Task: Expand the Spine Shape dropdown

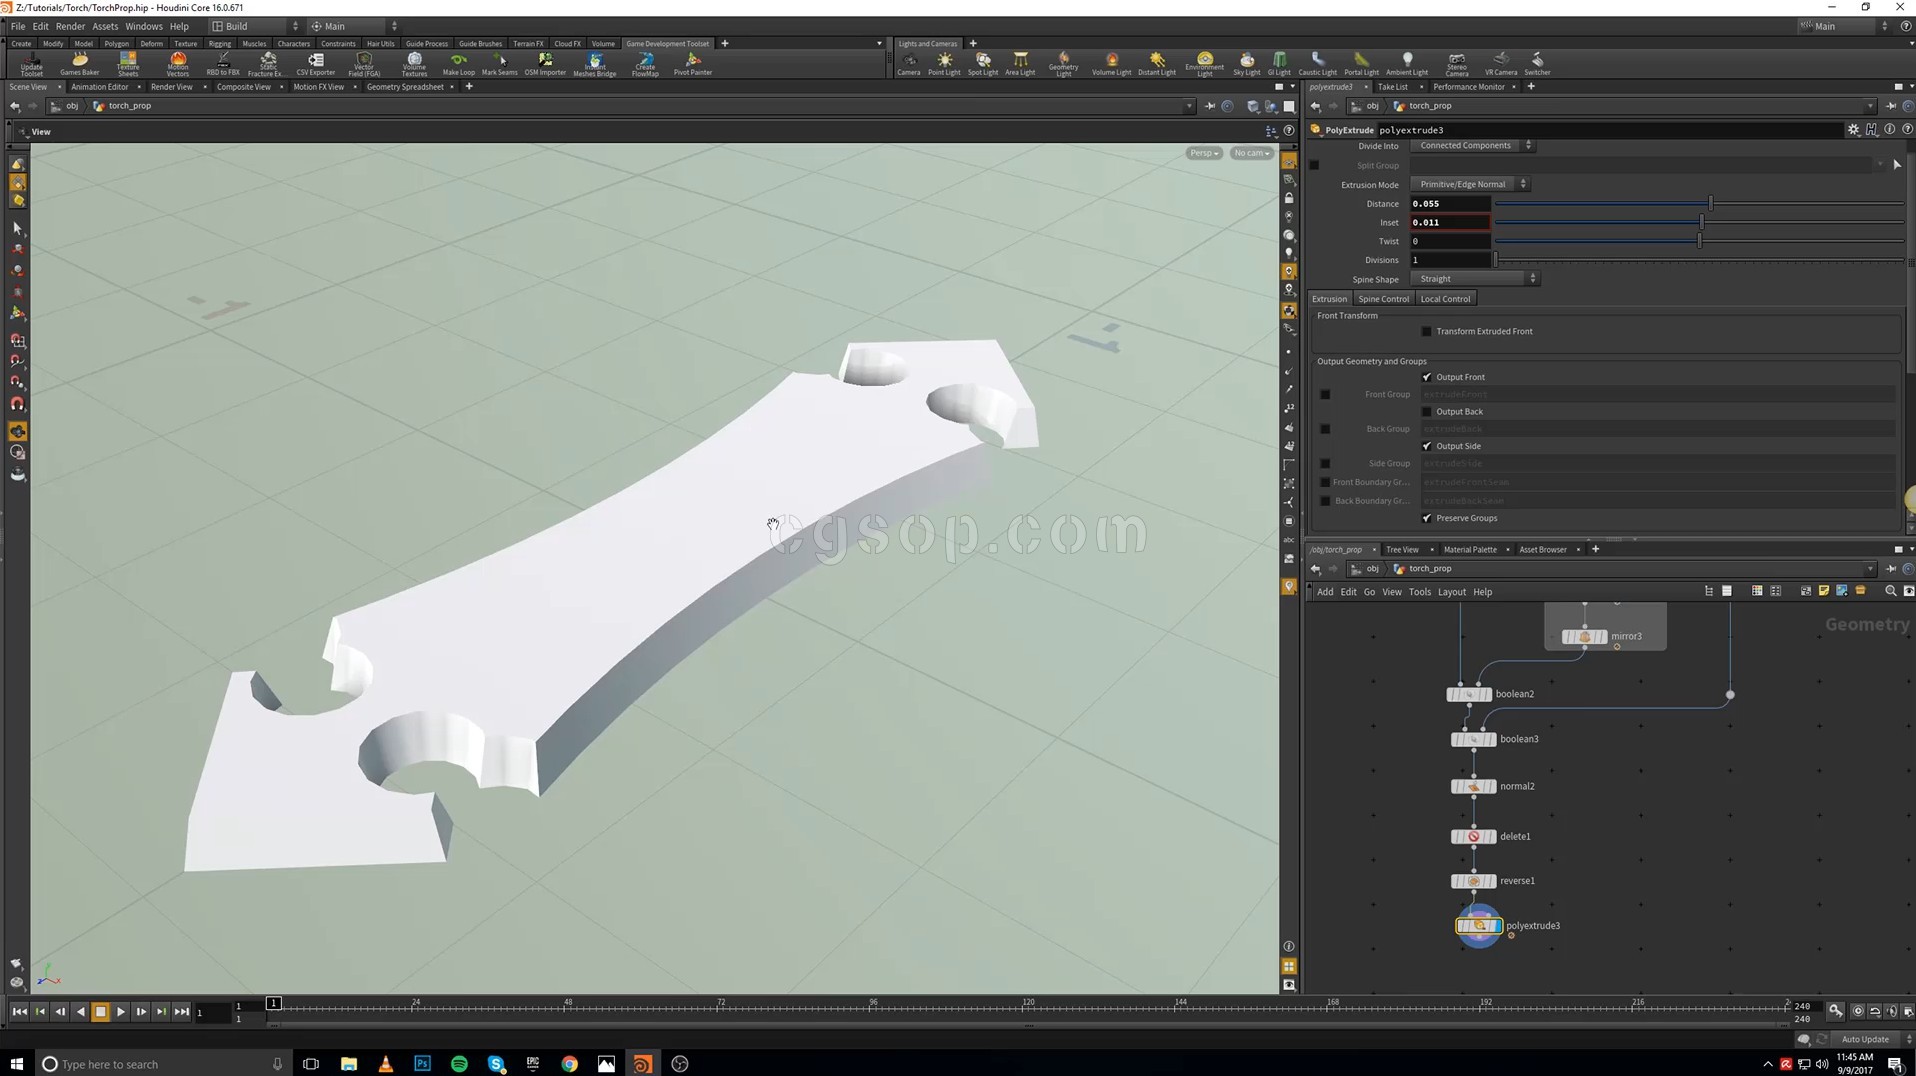Action: click(1473, 279)
